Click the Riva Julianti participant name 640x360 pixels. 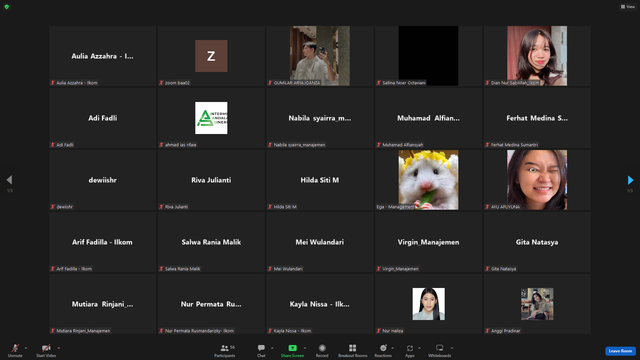211,180
